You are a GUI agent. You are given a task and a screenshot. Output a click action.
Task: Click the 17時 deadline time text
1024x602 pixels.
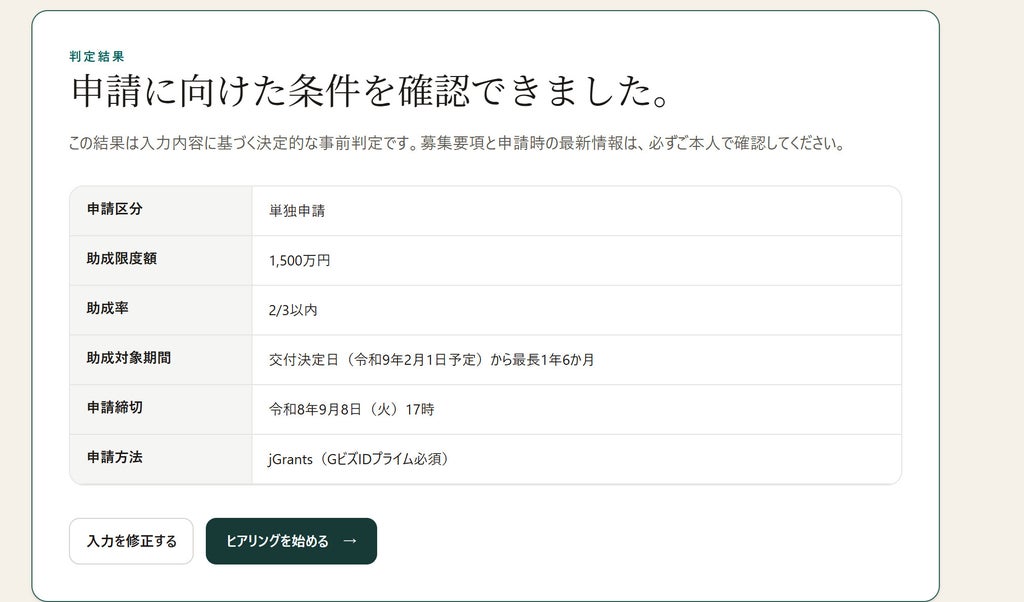[420, 409]
